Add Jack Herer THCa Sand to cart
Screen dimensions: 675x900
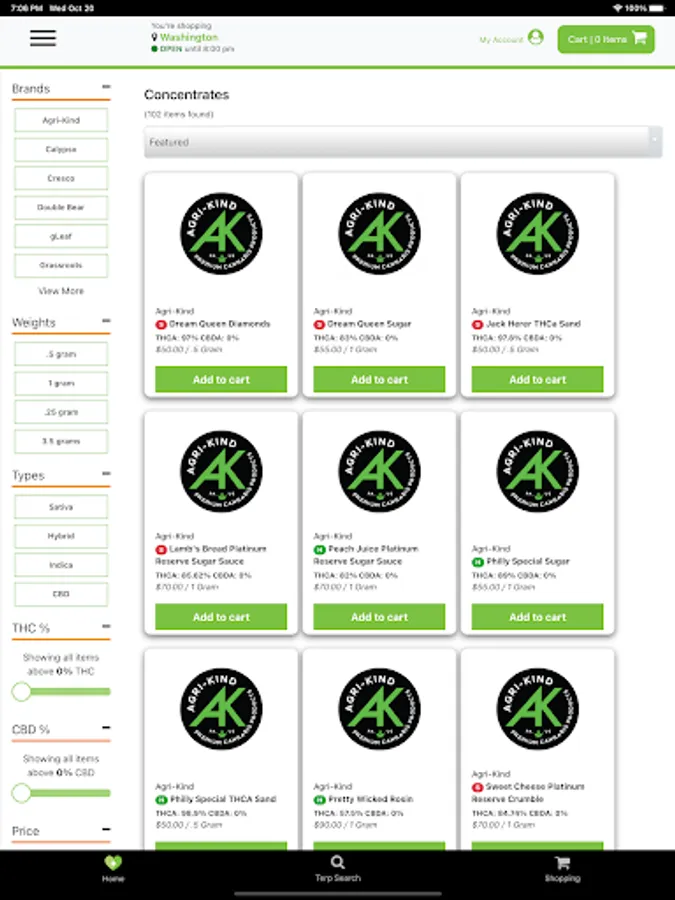538,379
